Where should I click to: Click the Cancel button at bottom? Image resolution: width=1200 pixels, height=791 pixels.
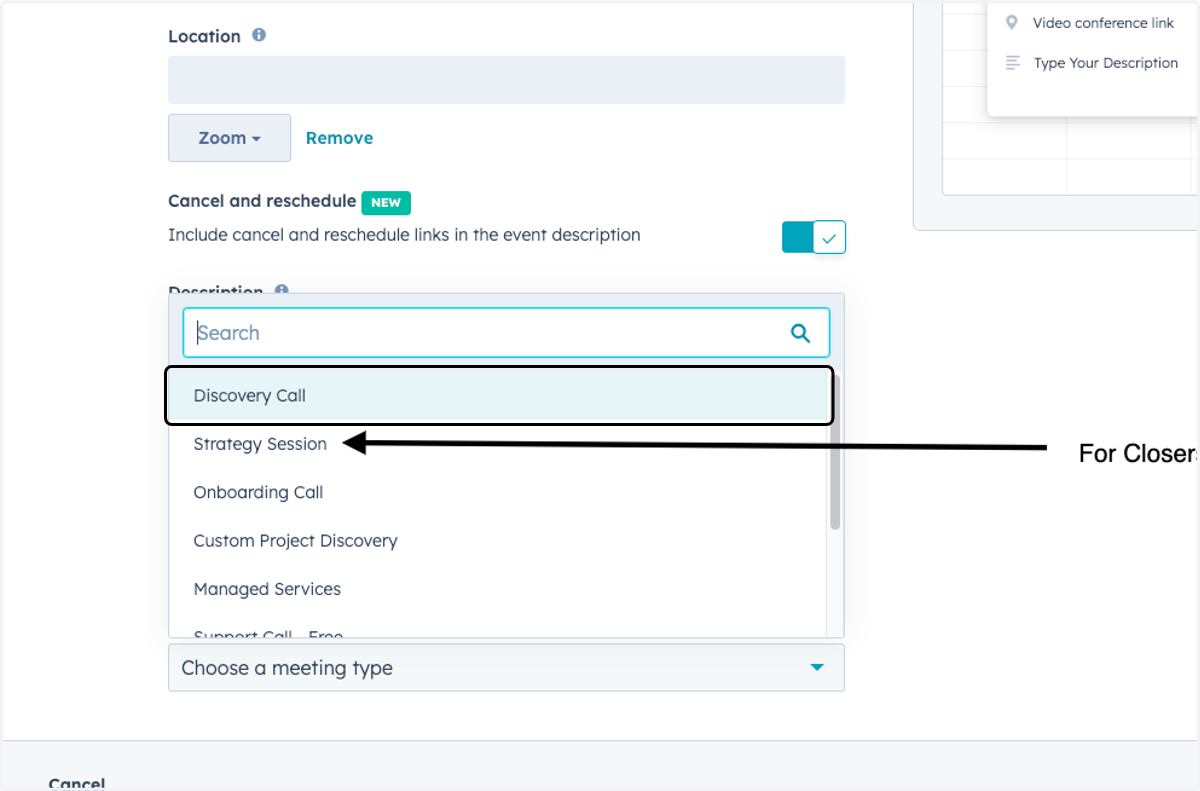(x=77, y=783)
